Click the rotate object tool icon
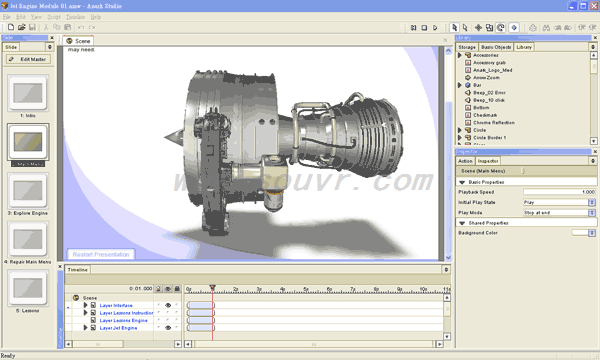 click(x=501, y=28)
